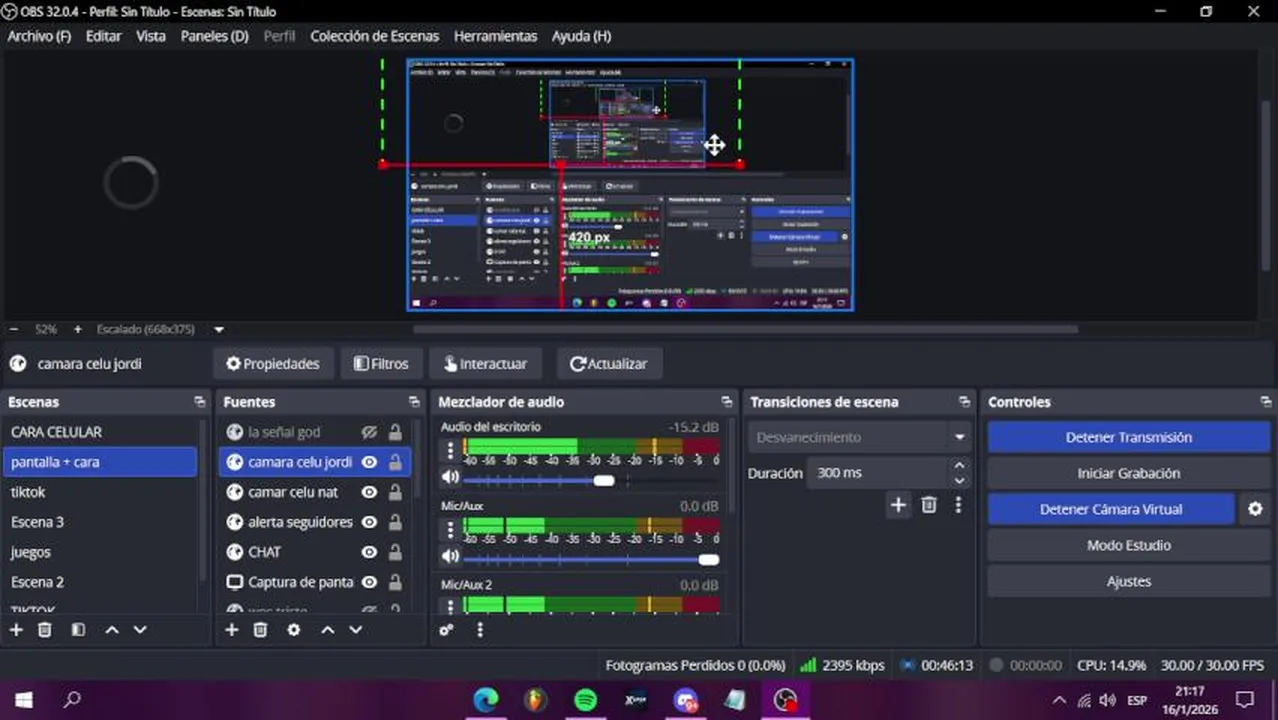Viewport: 1278px width, 720px height.
Task: Open options menu for Mic/Aux channel
Action: point(450,529)
